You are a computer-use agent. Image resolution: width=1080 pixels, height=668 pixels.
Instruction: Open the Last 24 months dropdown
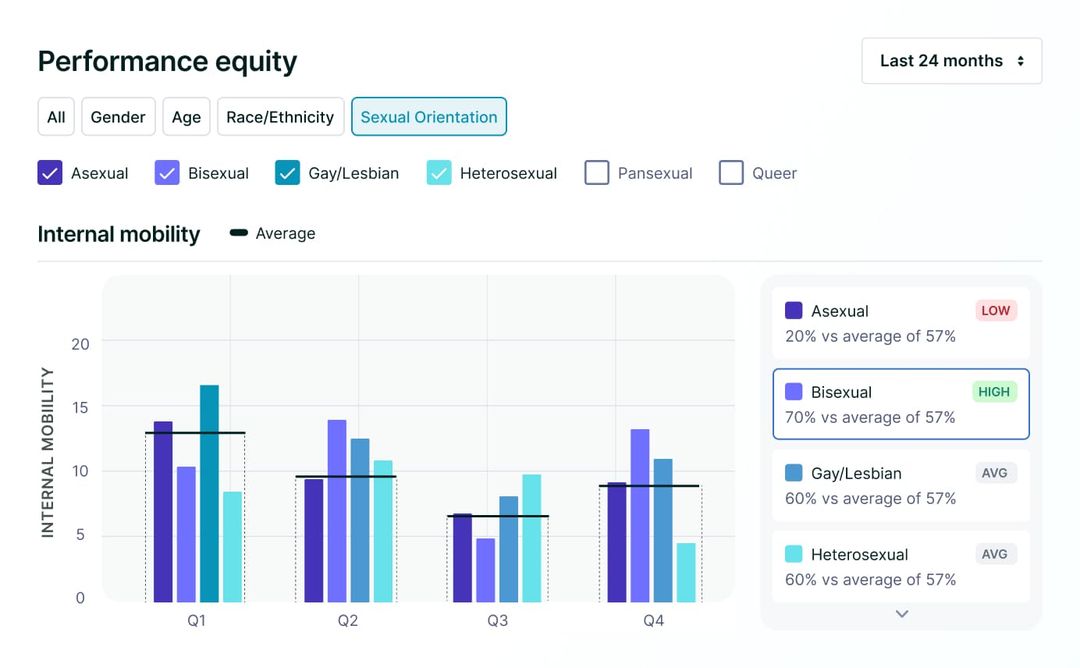[x=950, y=61]
